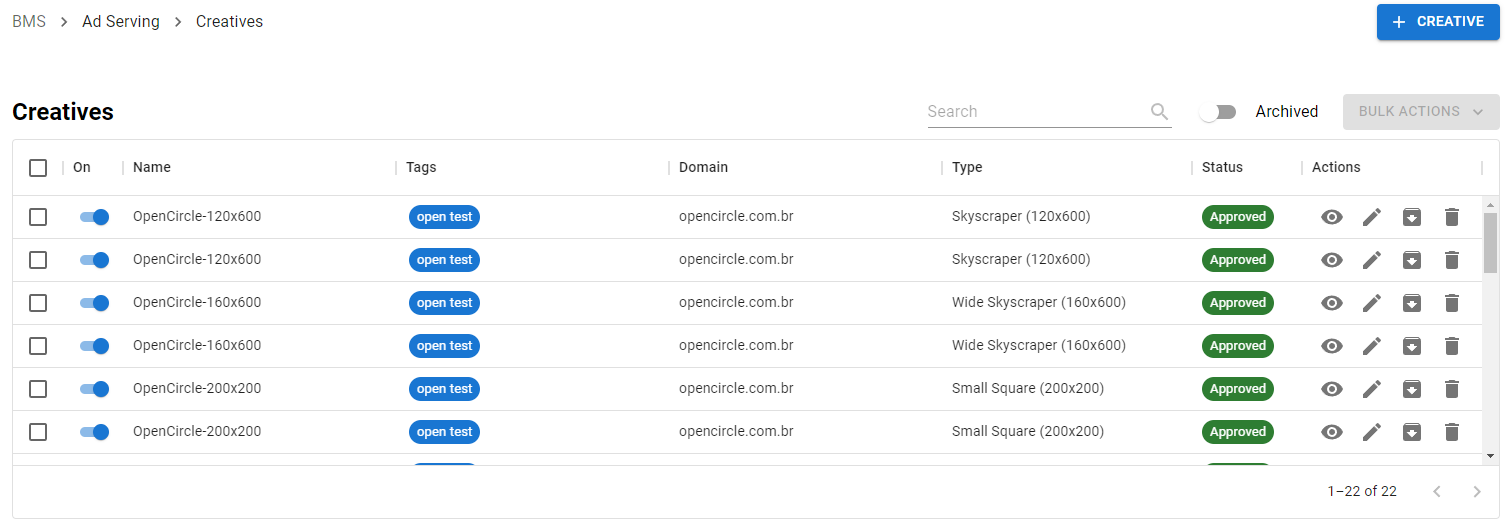Viewport: 1510px width, 525px height.
Task: Click the search magnifier icon
Action: (1159, 112)
